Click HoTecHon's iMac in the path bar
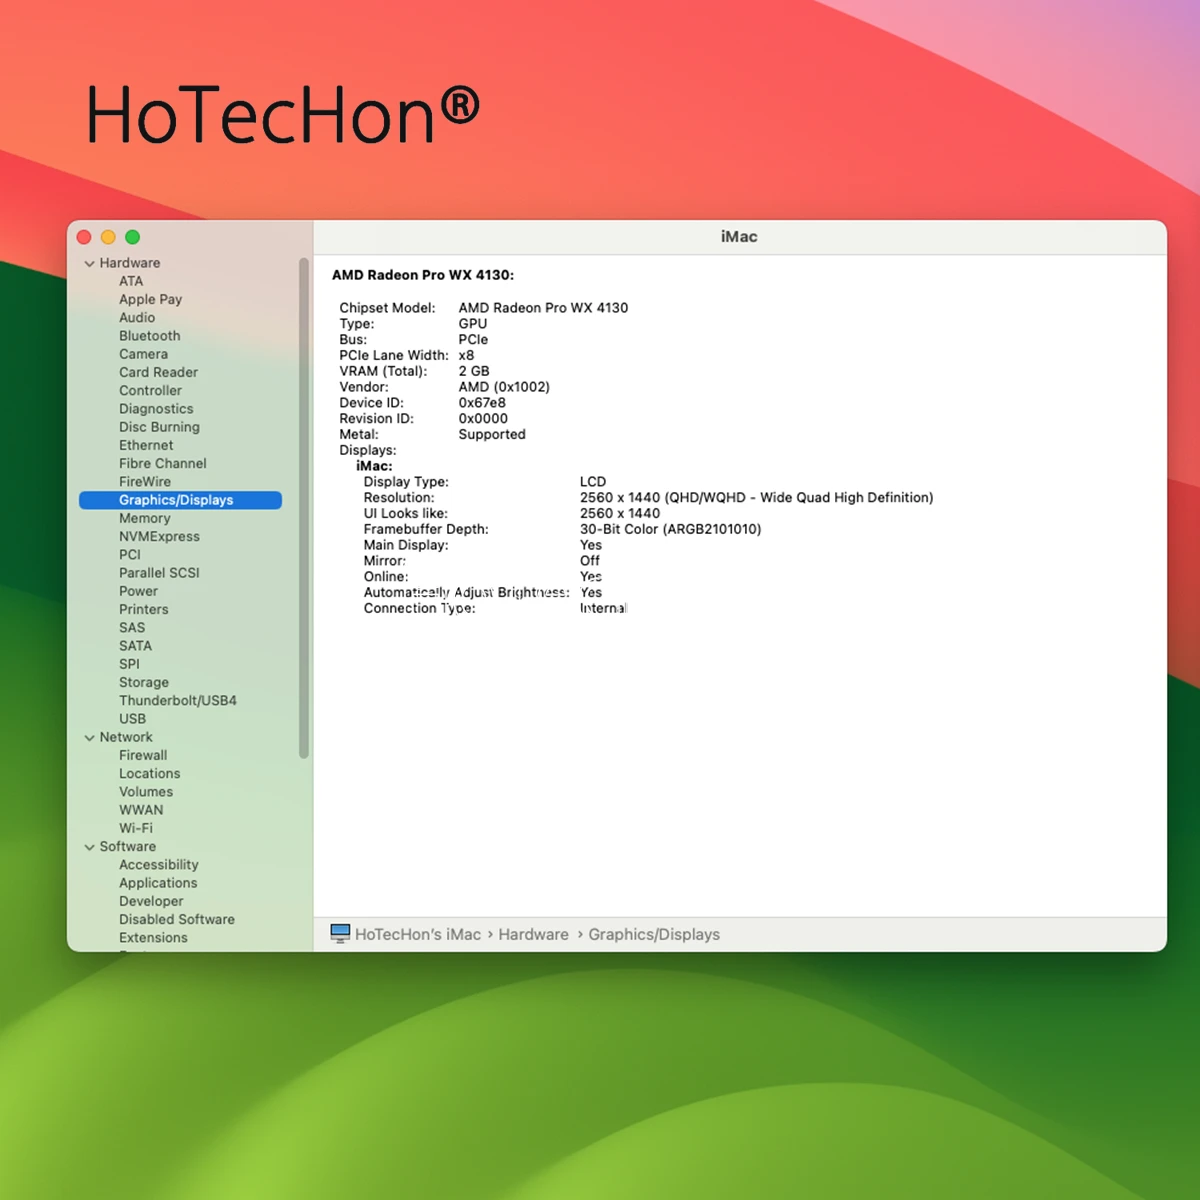1200x1200 pixels. 418,934
